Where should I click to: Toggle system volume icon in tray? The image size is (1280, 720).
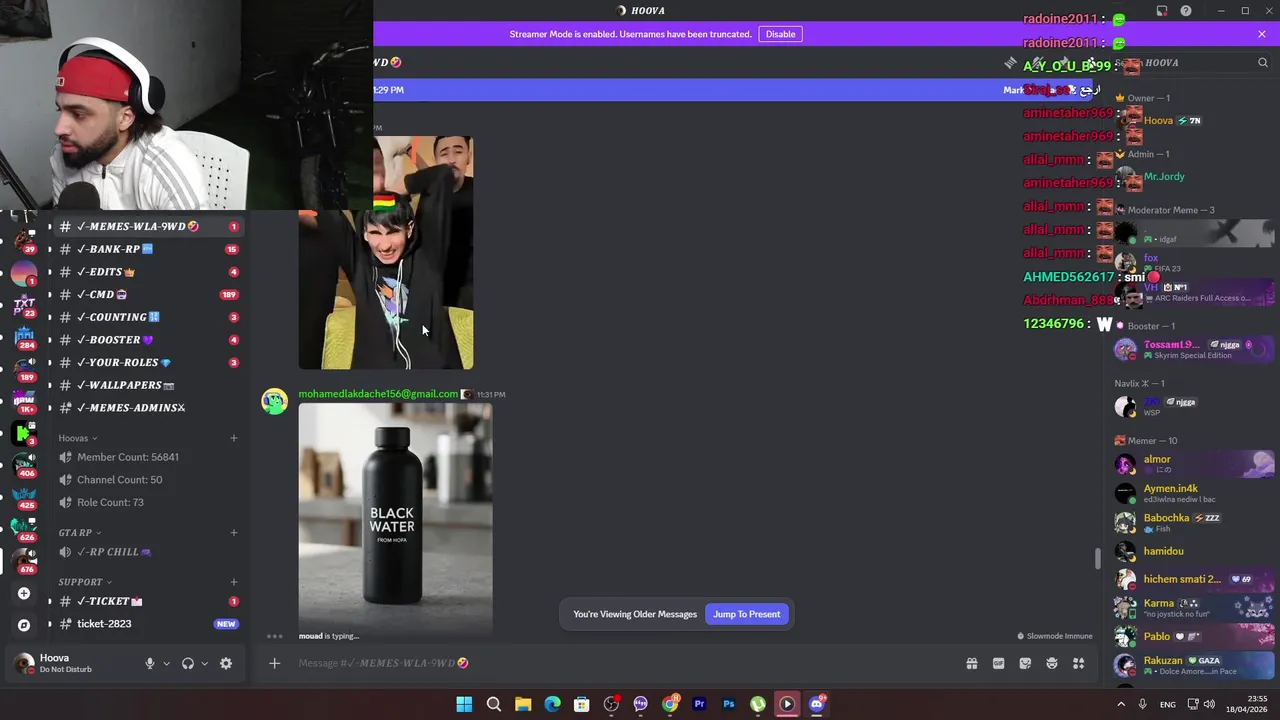[1209, 704]
